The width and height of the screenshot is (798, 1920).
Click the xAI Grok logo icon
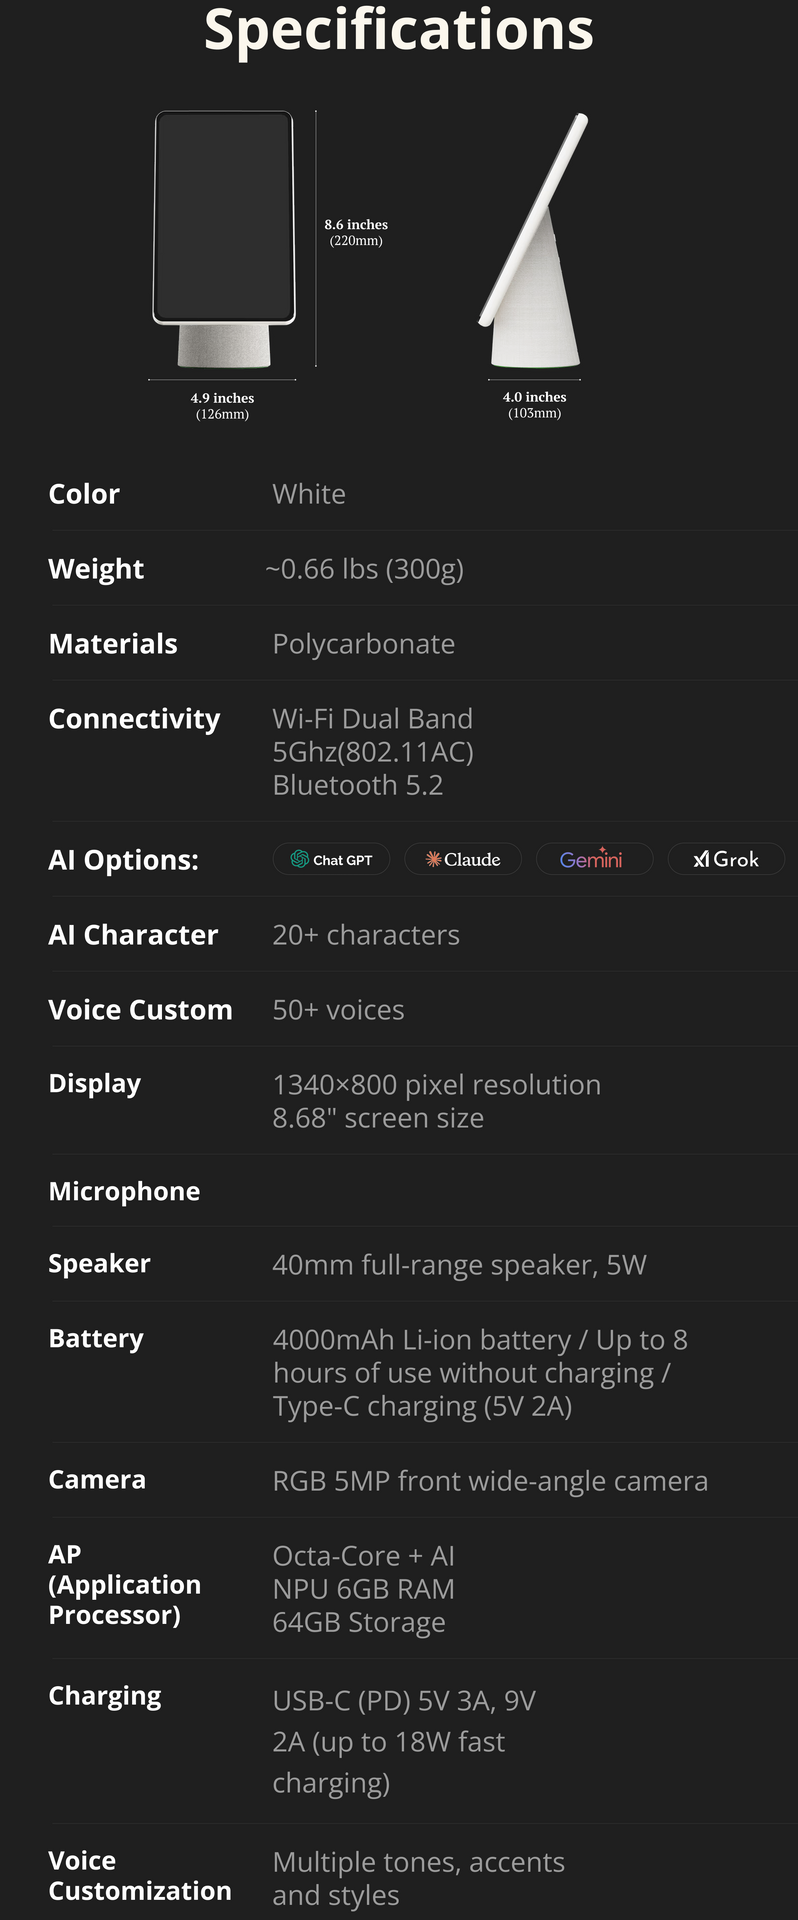pos(701,859)
